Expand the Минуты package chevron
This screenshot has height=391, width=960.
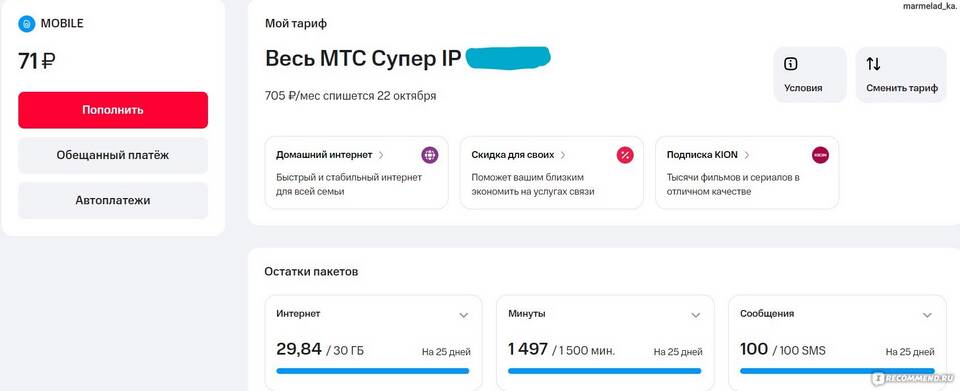pos(696,315)
